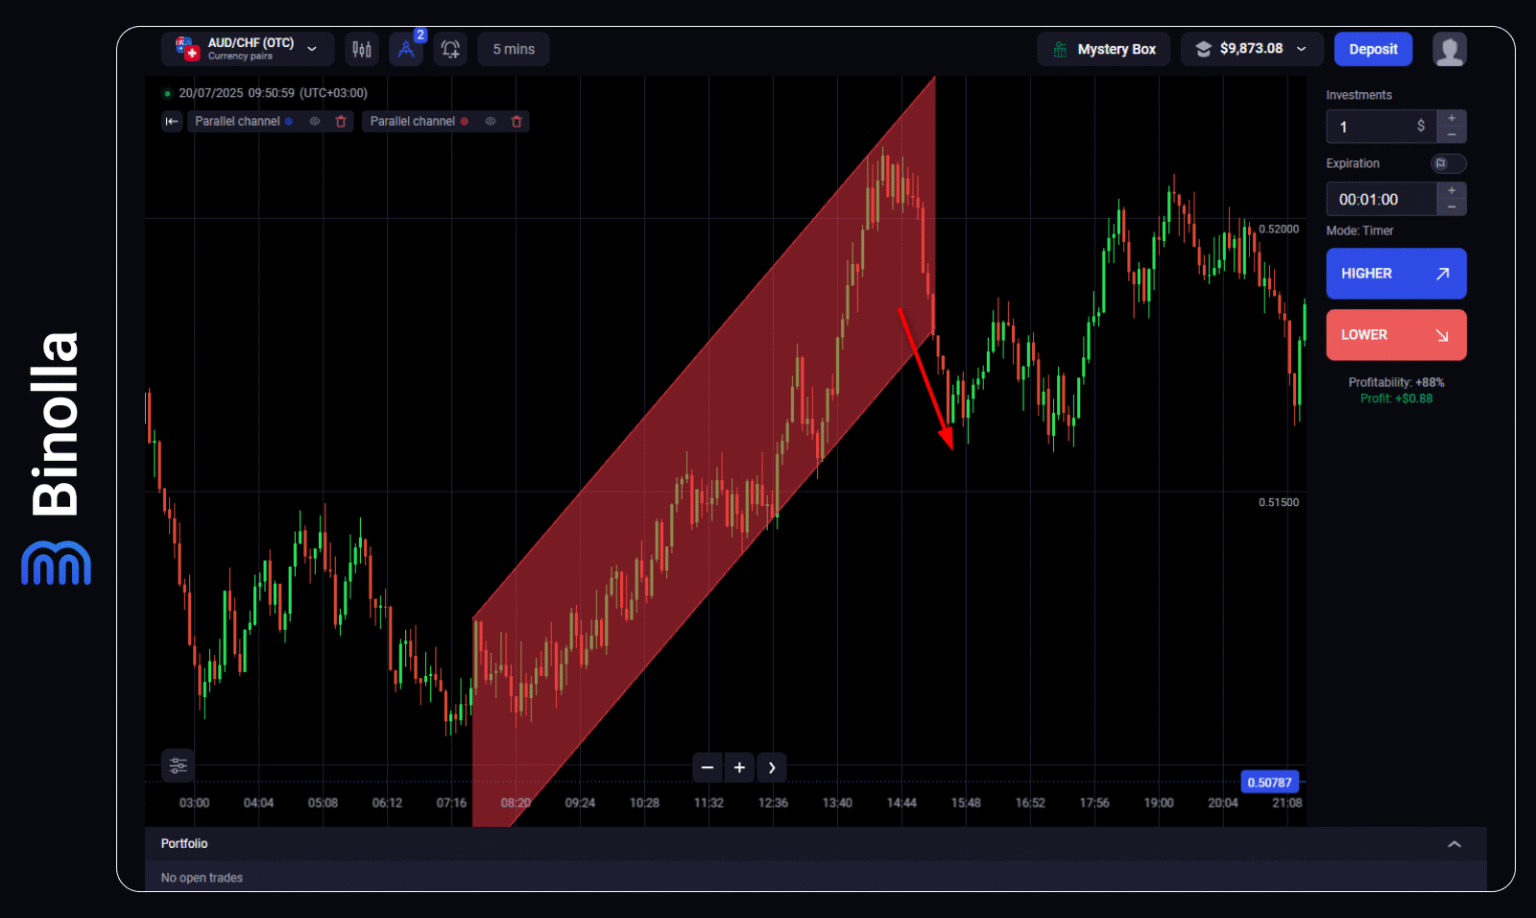The image size is (1536, 918).
Task: Collapse the Portfolio panel with its chevron
Action: [x=1456, y=843]
